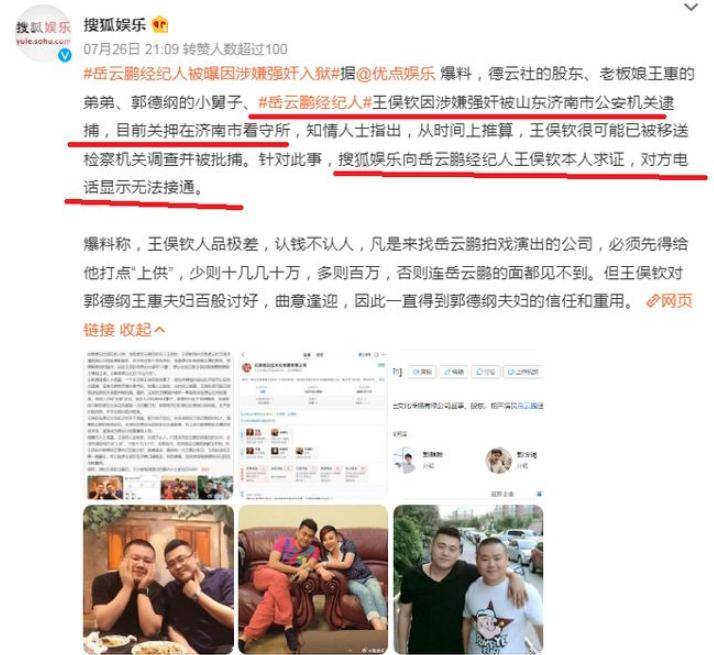The image size is (714, 655).
Task: Open the encyclopedia page thumbnail
Action: point(468,425)
